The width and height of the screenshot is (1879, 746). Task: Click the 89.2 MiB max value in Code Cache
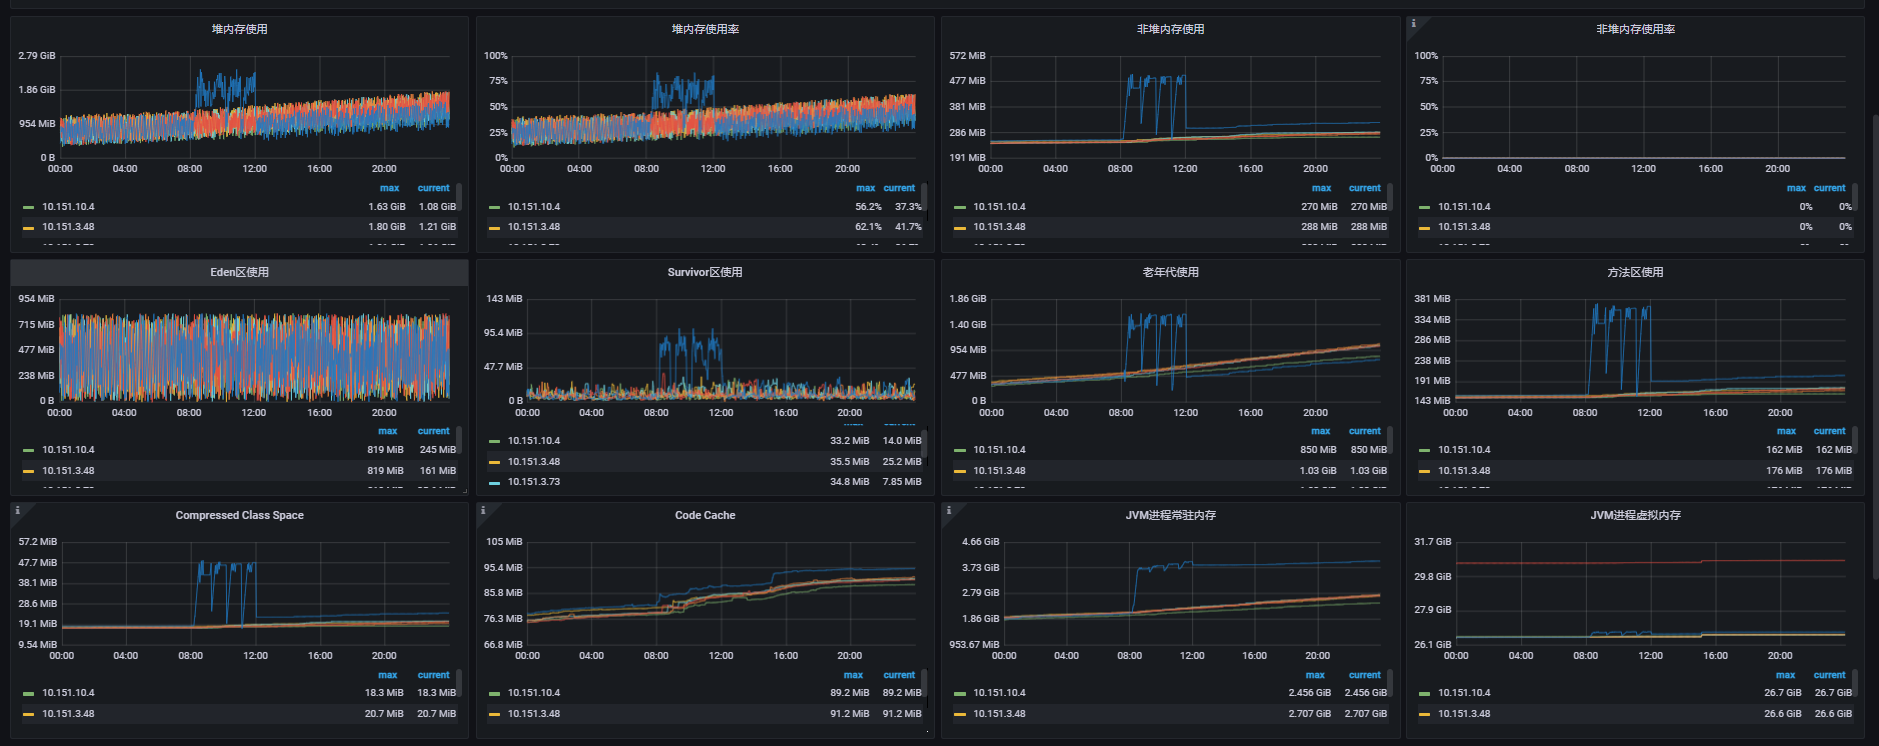pos(849,693)
